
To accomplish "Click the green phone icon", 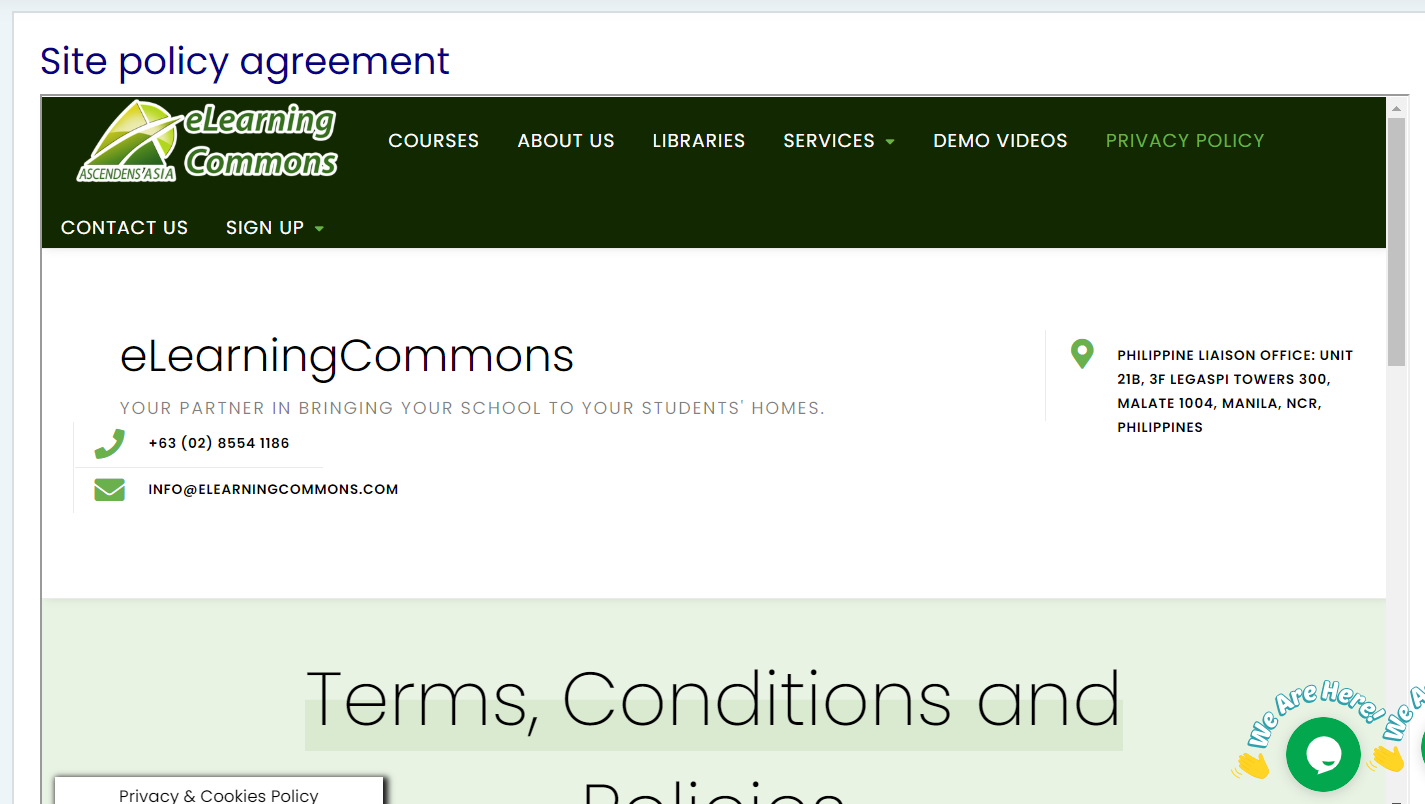I will click(109, 443).
